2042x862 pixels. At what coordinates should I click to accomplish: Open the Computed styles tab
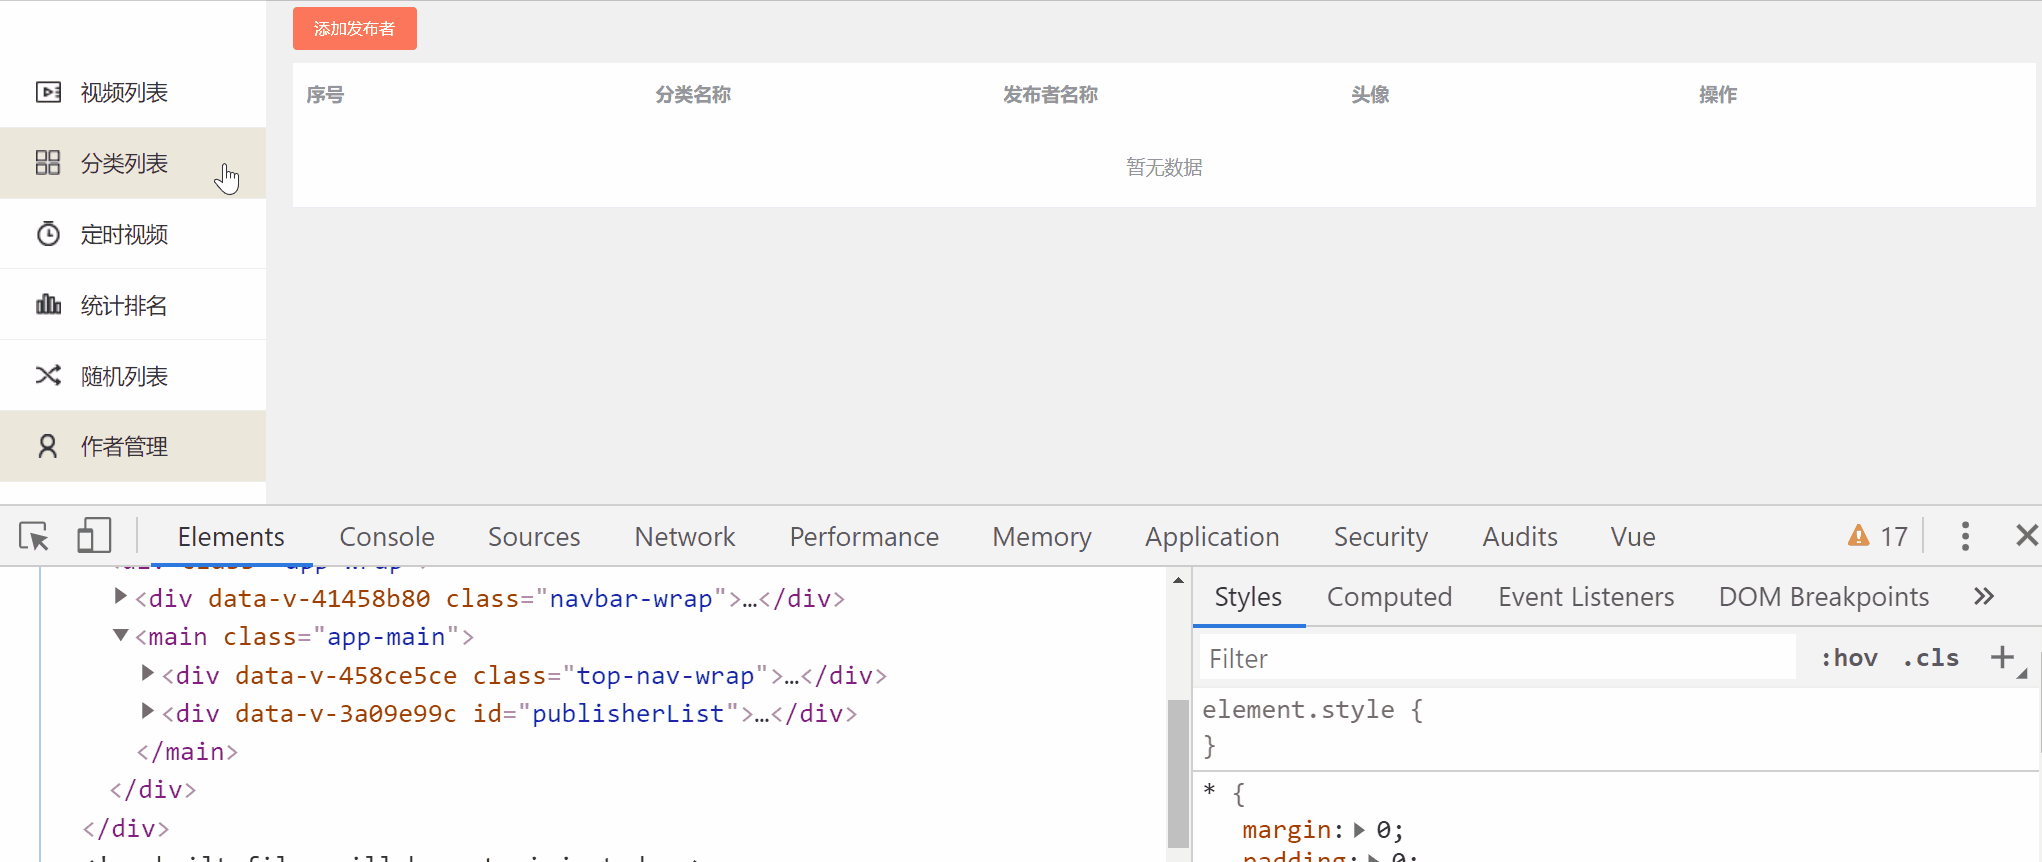pos(1388,597)
